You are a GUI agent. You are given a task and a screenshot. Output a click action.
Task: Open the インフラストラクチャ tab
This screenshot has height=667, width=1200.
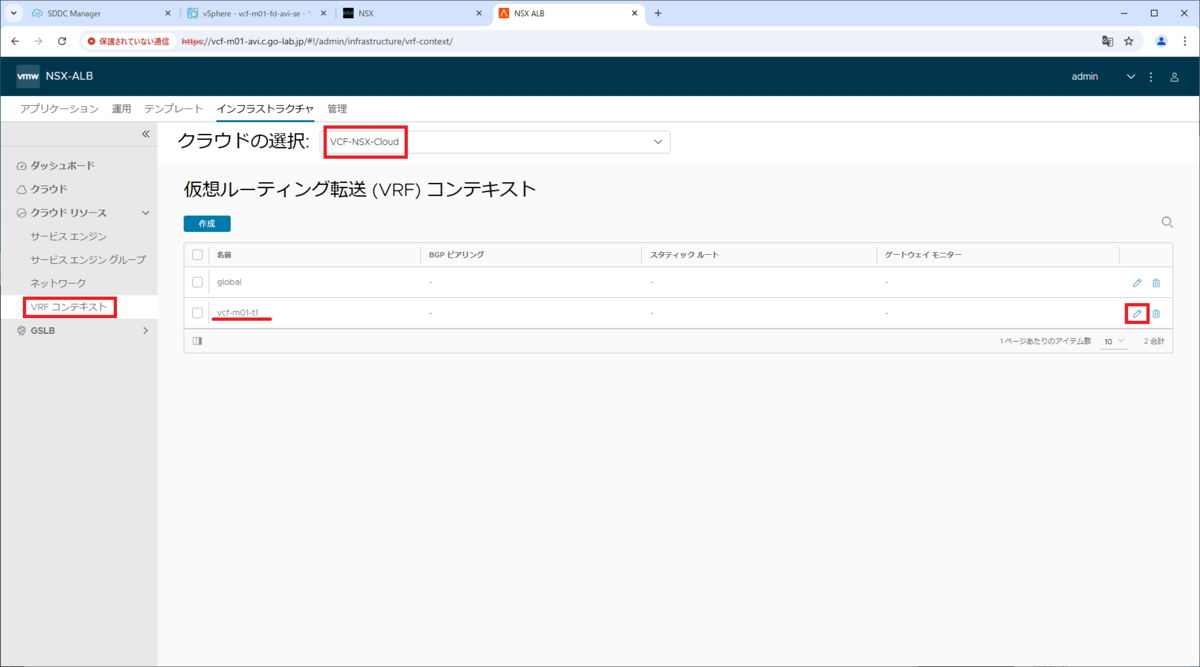(x=265, y=109)
